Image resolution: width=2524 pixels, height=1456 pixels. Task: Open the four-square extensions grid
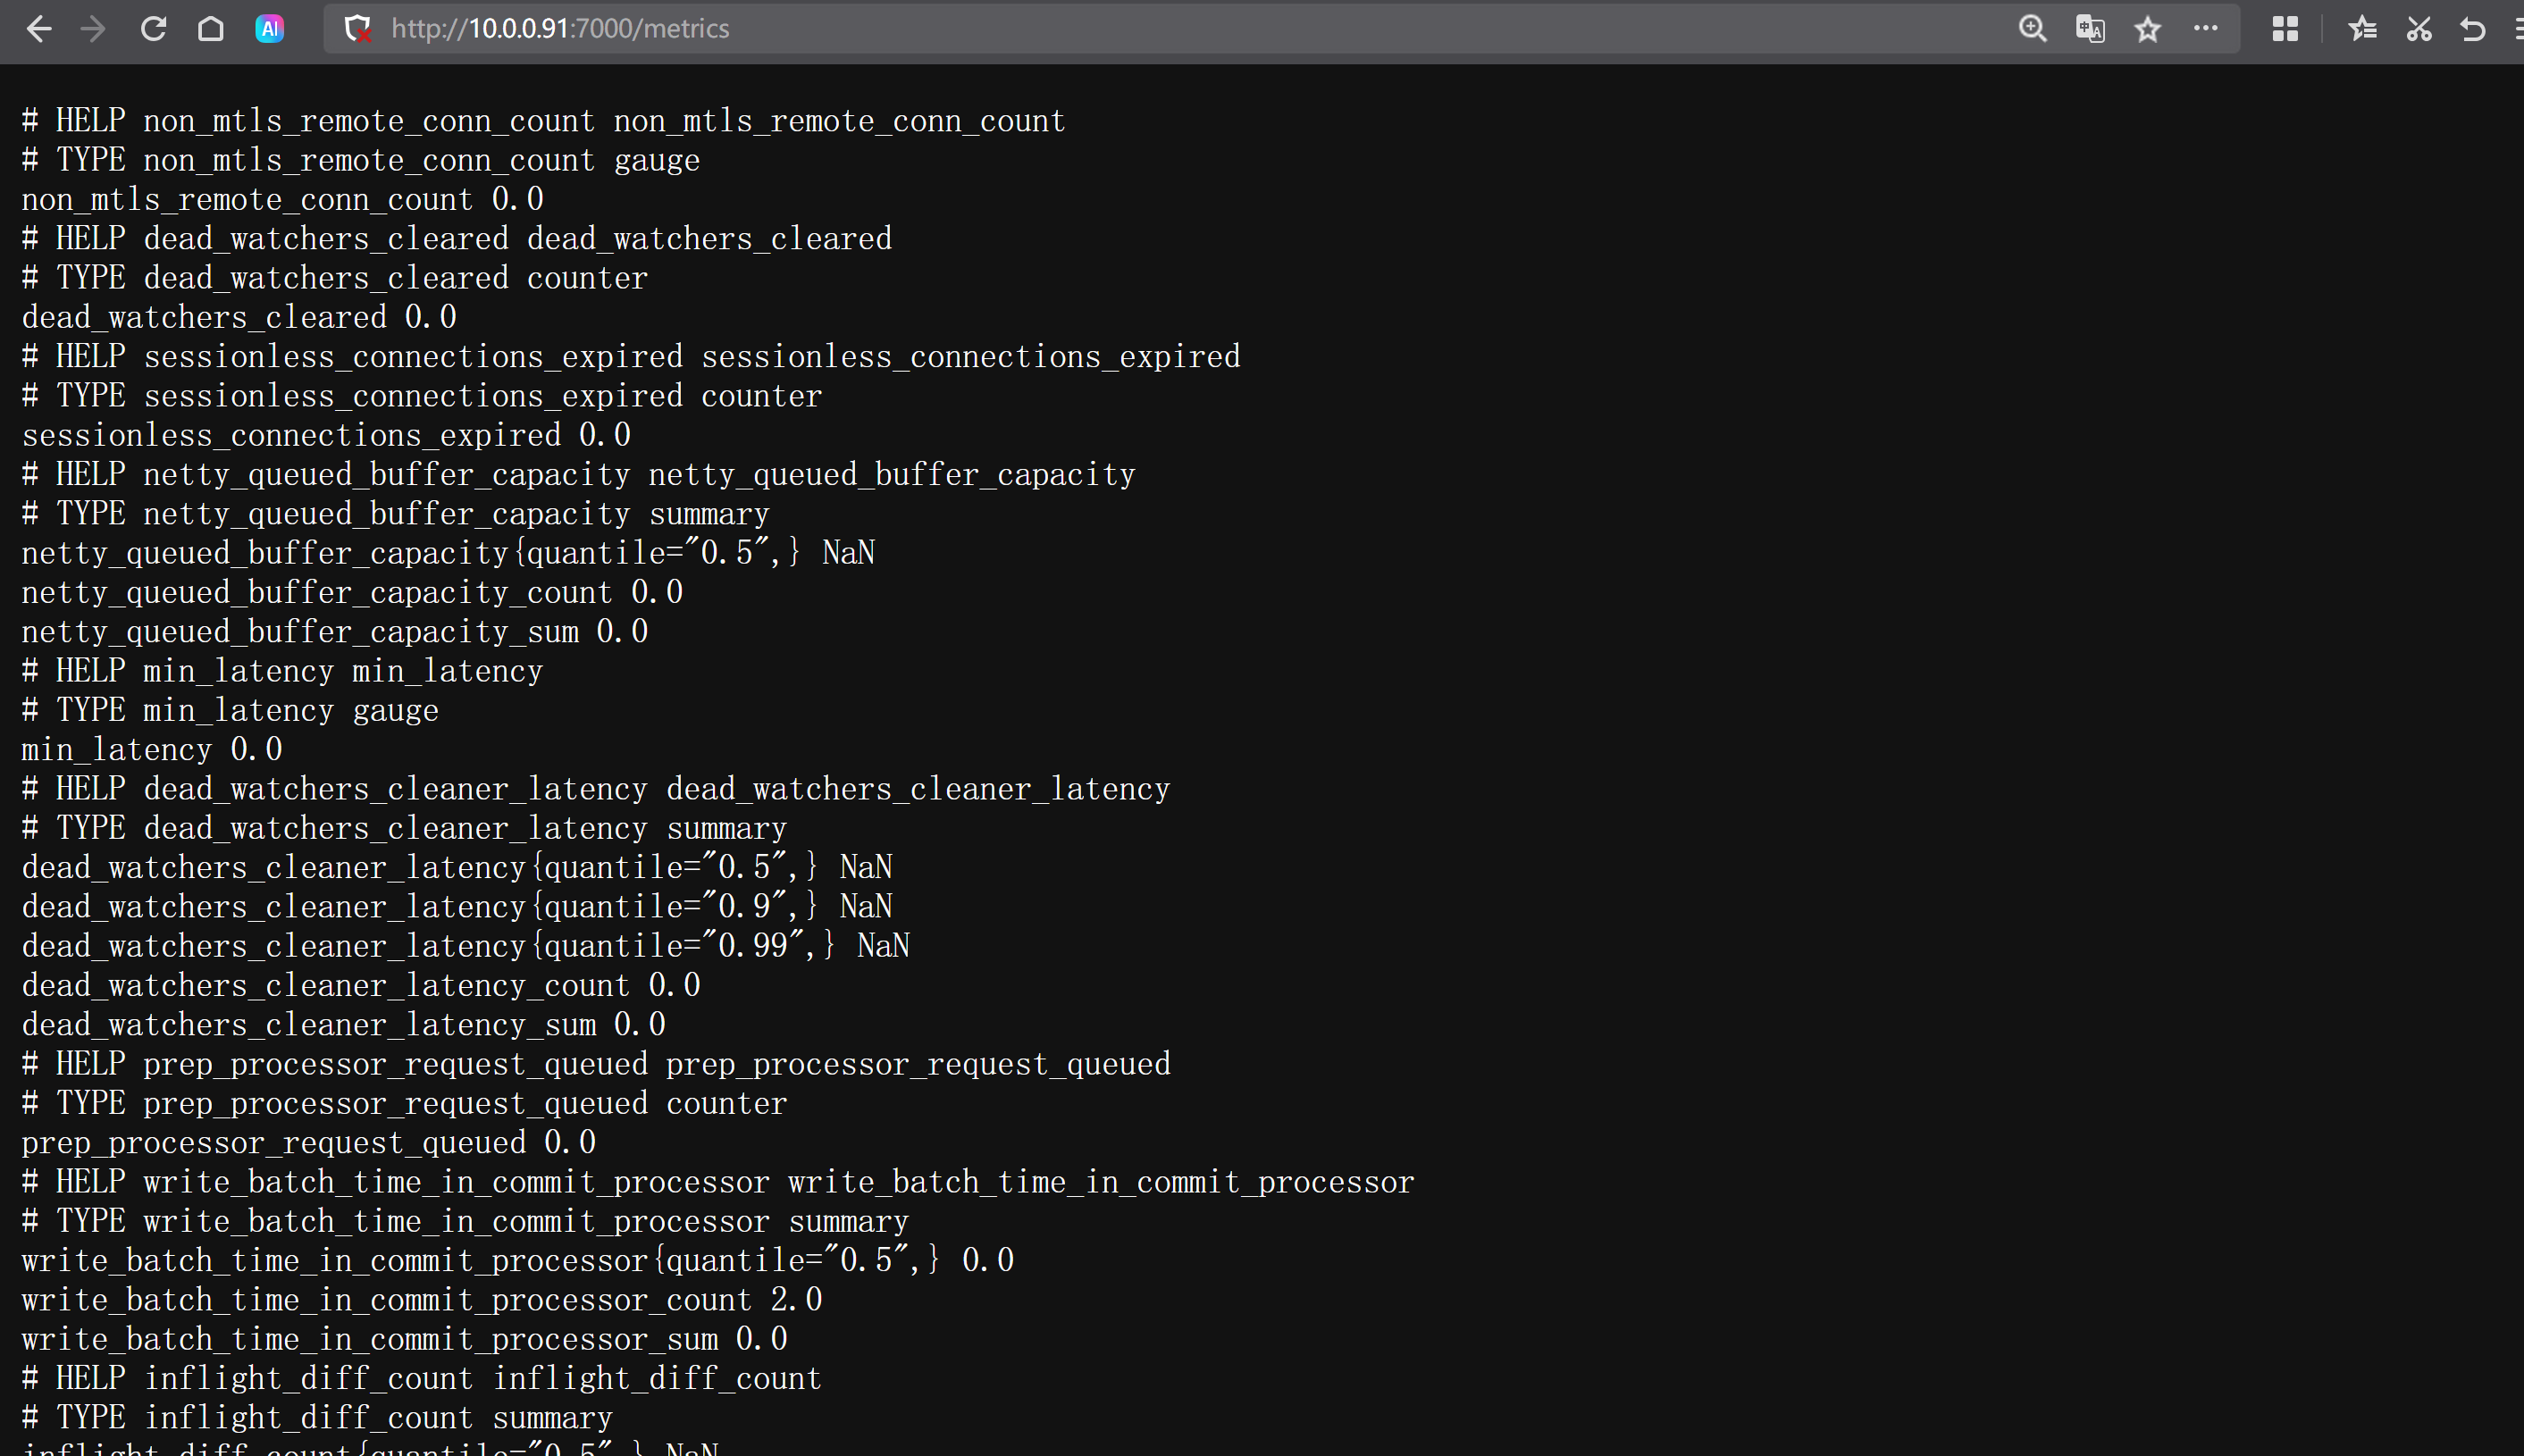[x=2285, y=29]
